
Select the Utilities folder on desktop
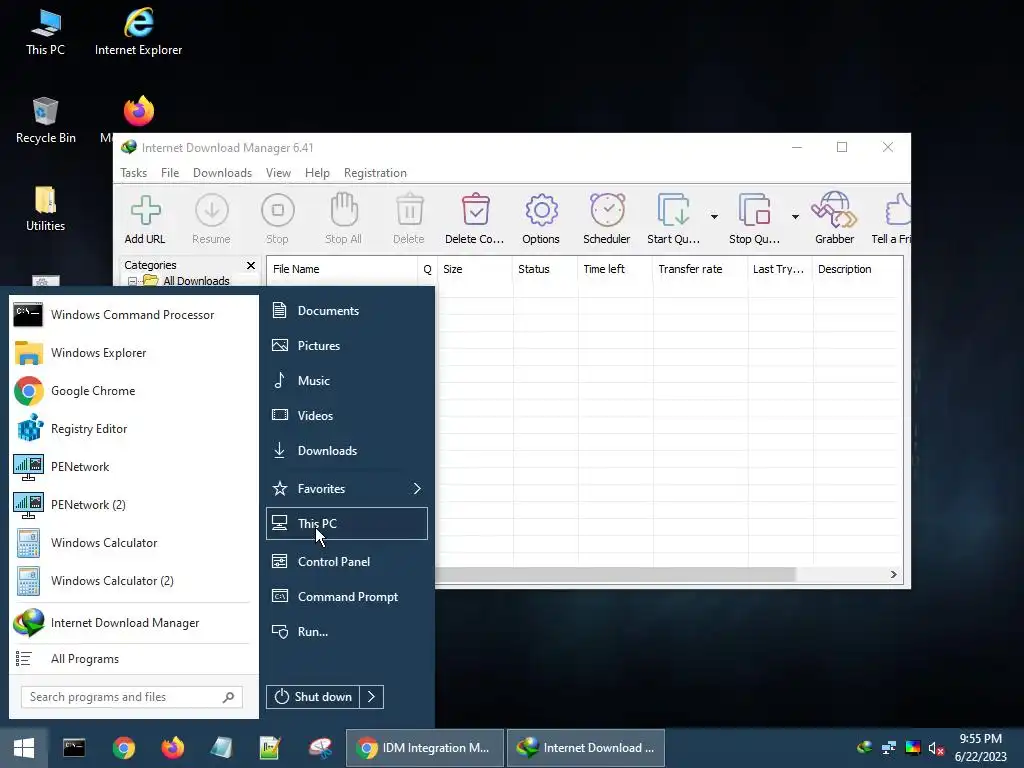click(46, 208)
